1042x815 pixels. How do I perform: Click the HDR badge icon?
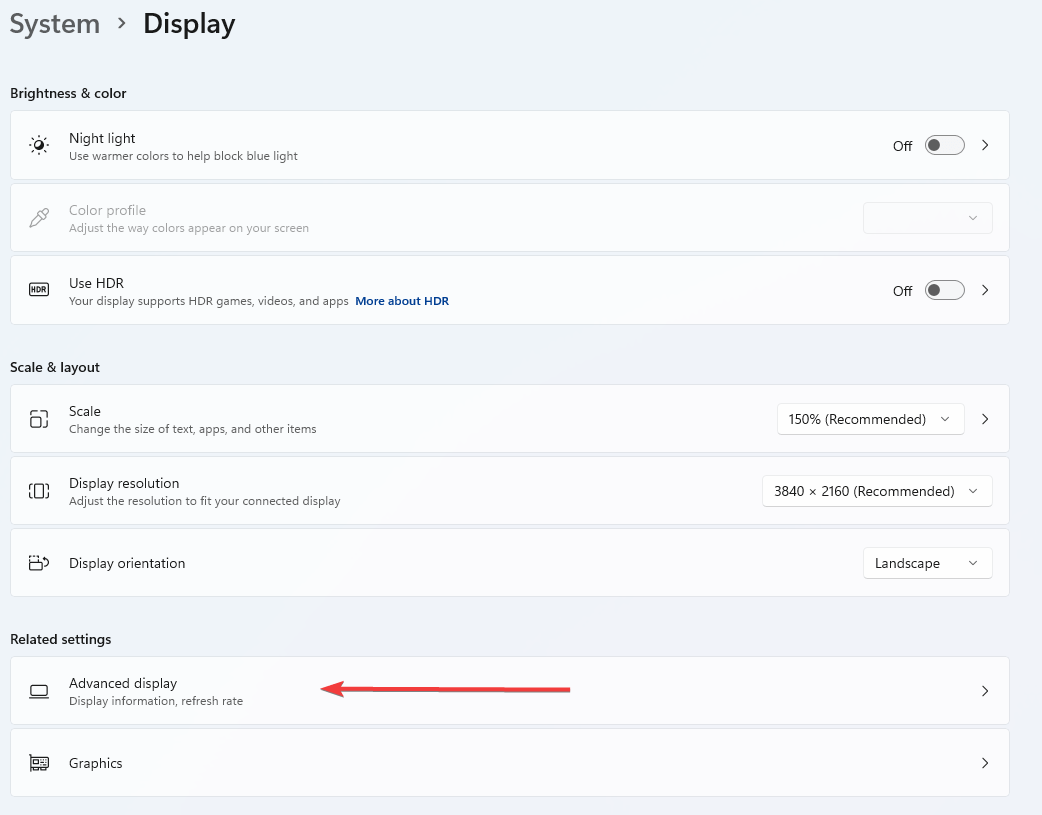pyautogui.click(x=38, y=290)
